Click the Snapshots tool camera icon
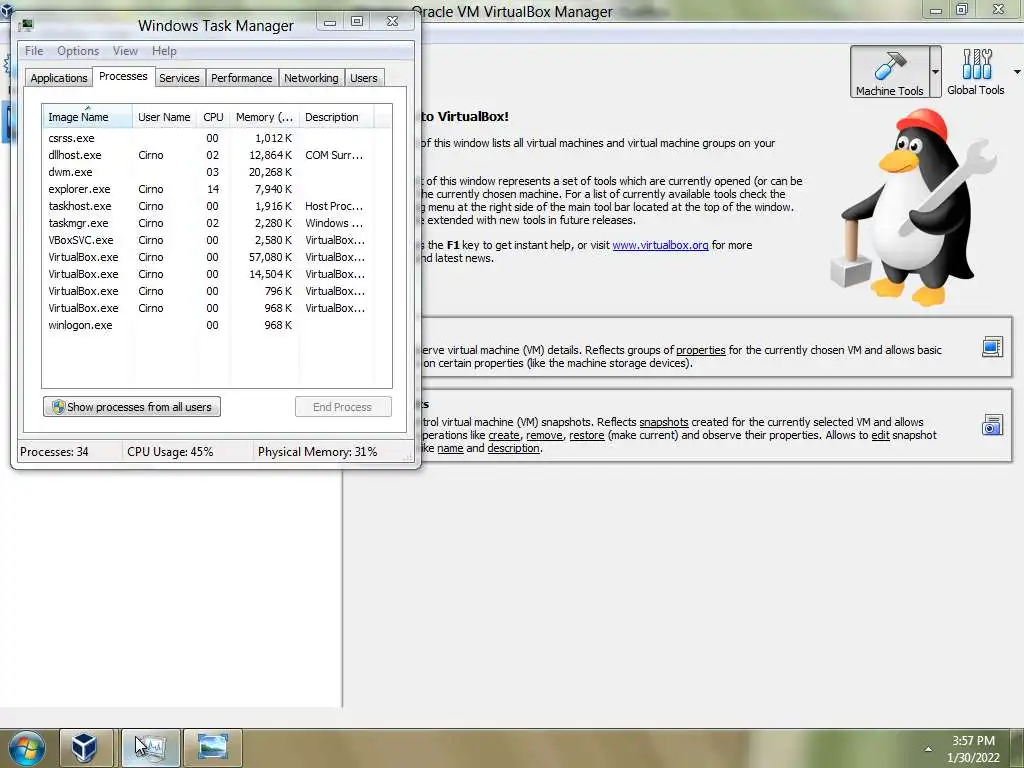Image resolution: width=1024 pixels, height=768 pixels. click(992, 425)
